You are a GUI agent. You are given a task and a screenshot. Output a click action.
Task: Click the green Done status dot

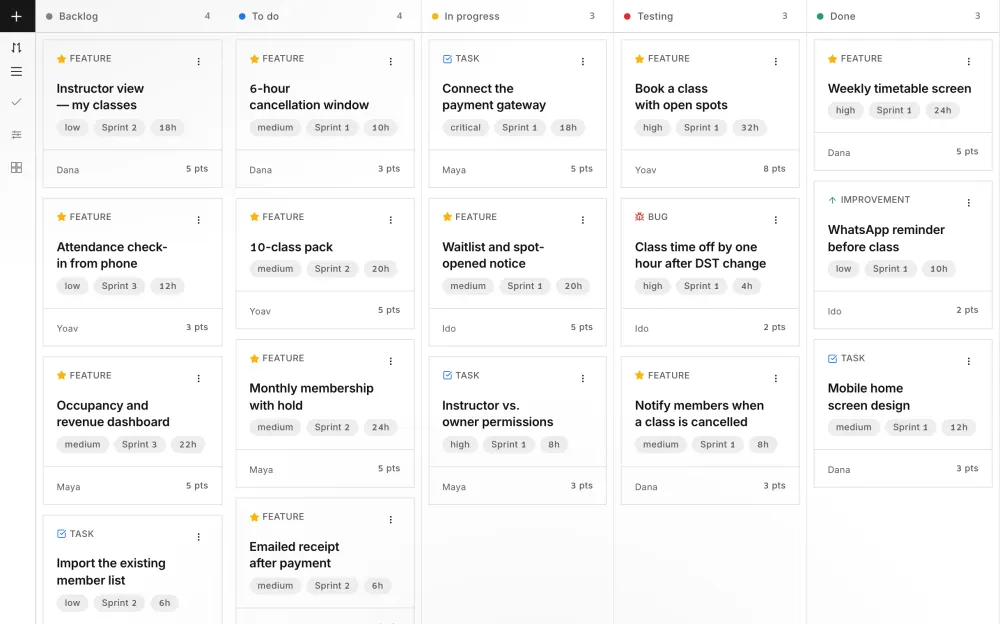[x=820, y=16]
